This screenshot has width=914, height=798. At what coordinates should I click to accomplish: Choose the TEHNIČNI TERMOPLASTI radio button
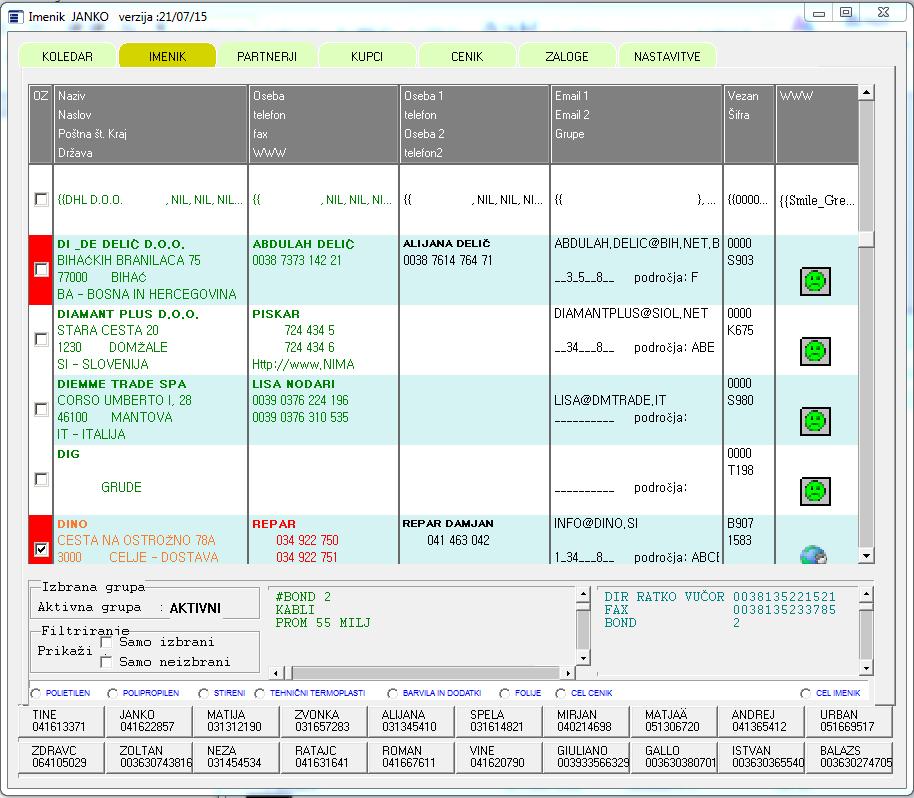[x=260, y=693]
